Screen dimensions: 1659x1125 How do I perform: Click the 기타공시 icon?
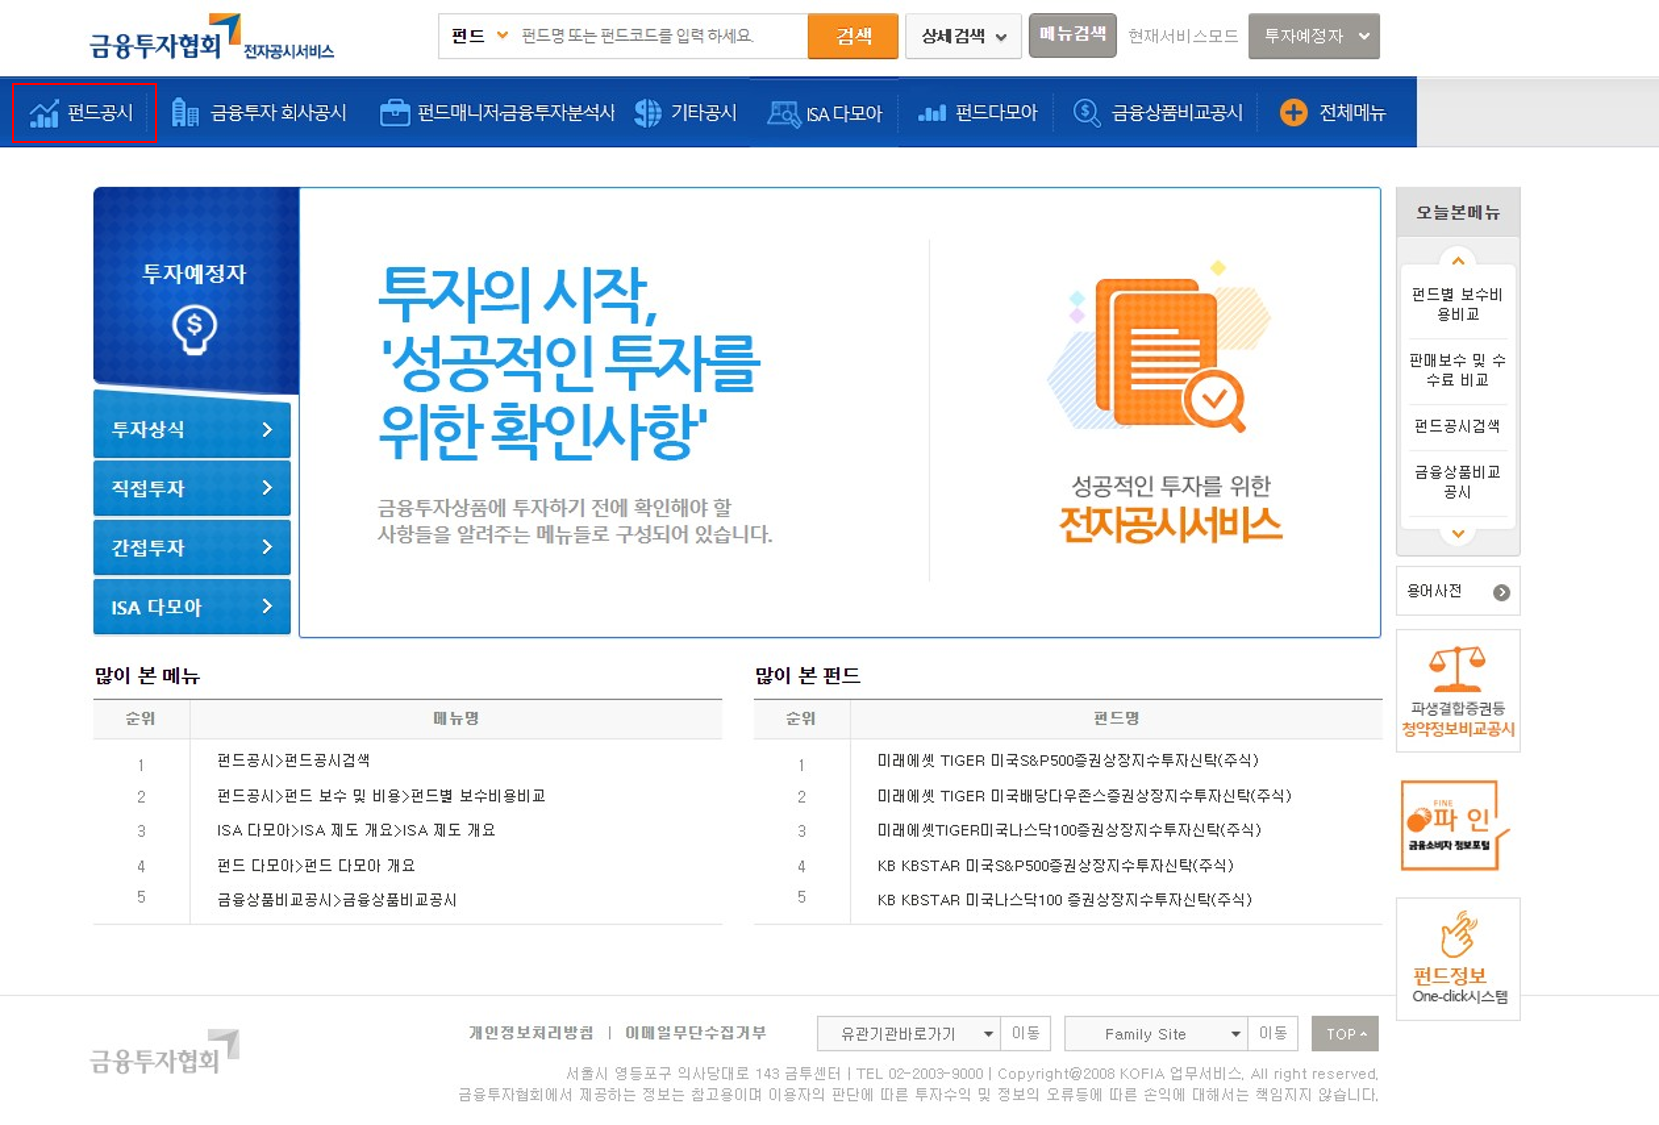pos(647,112)
